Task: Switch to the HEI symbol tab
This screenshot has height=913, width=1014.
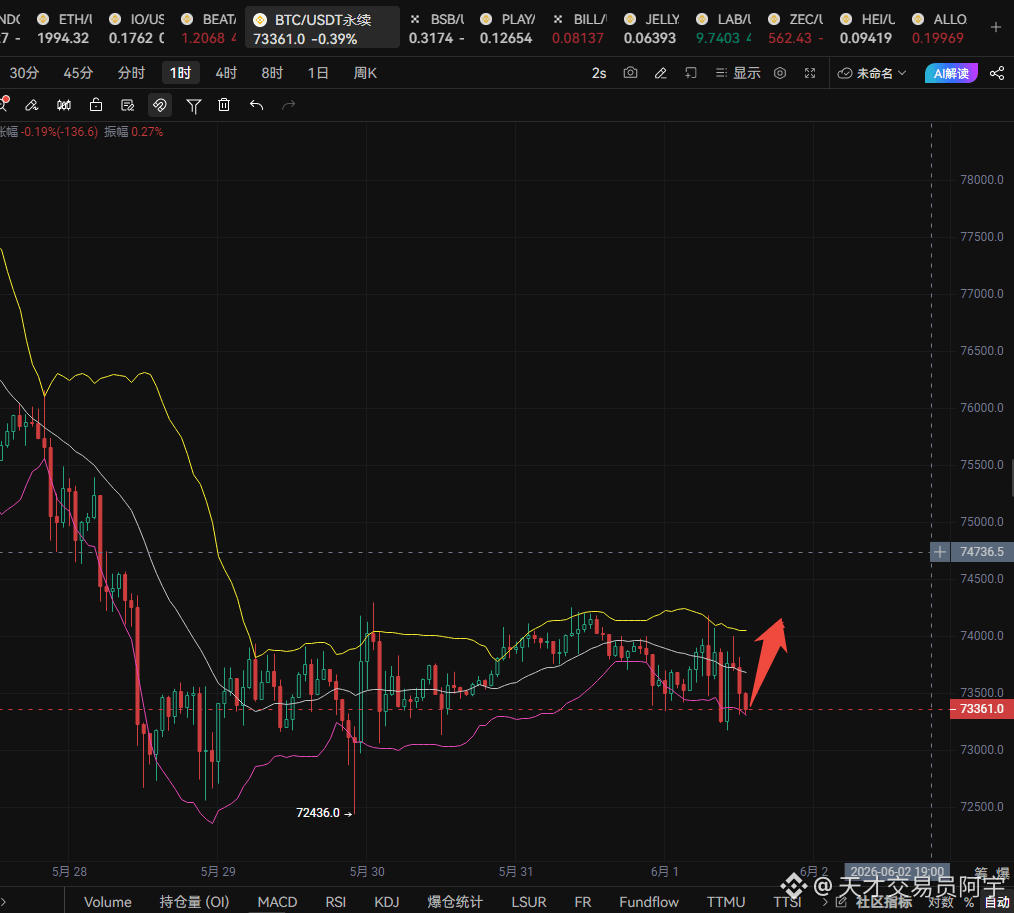Action: (867, 28)
